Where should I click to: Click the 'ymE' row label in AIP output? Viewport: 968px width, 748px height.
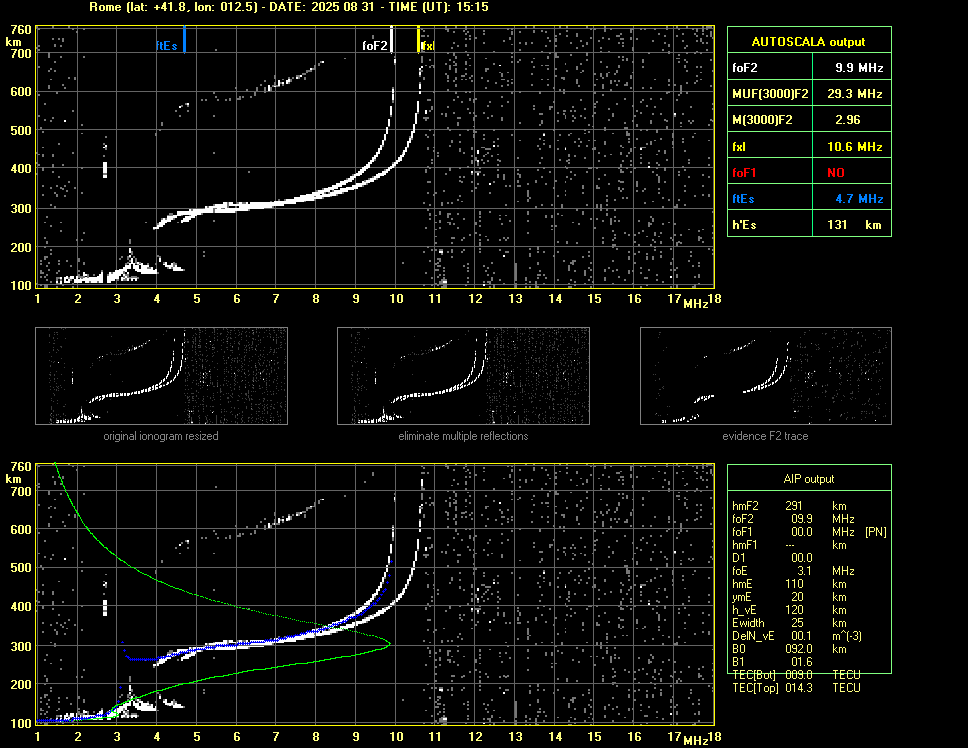point(742,597)
